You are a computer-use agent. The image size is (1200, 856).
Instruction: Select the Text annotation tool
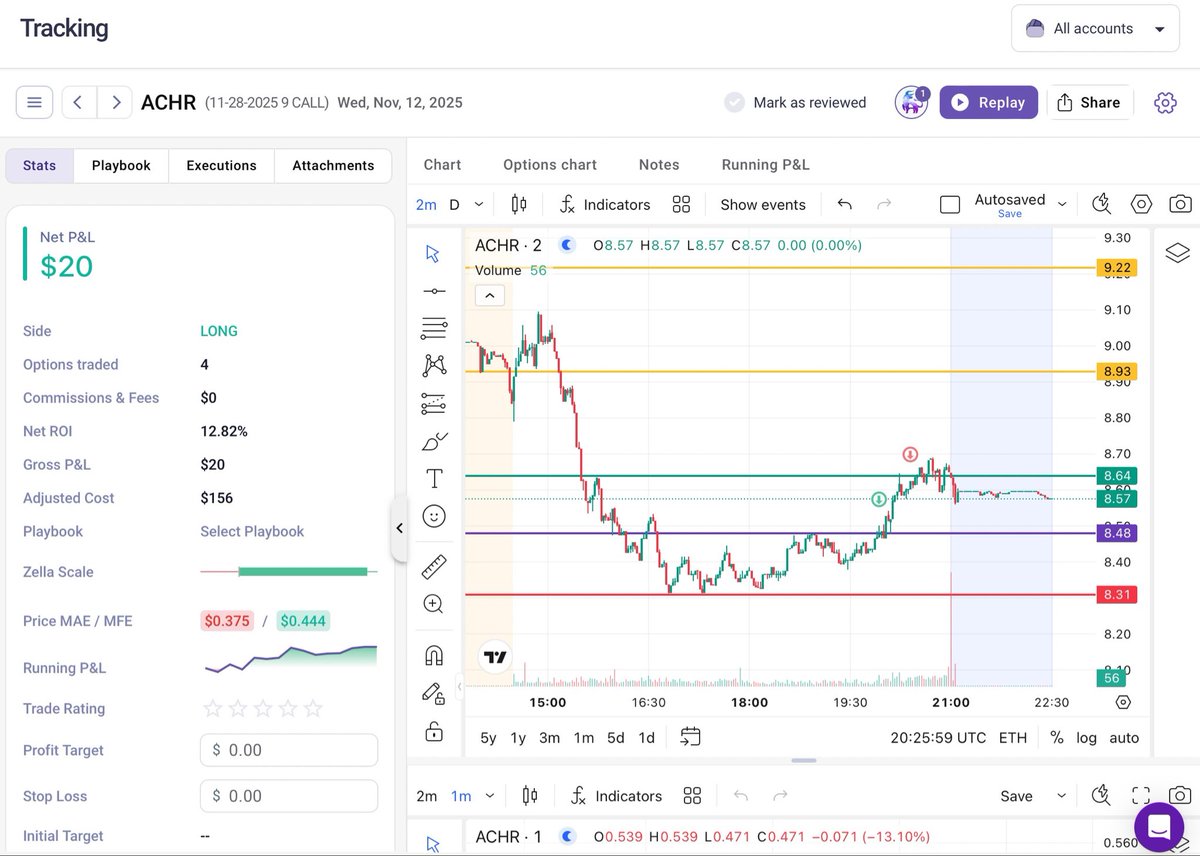(434, 478)
